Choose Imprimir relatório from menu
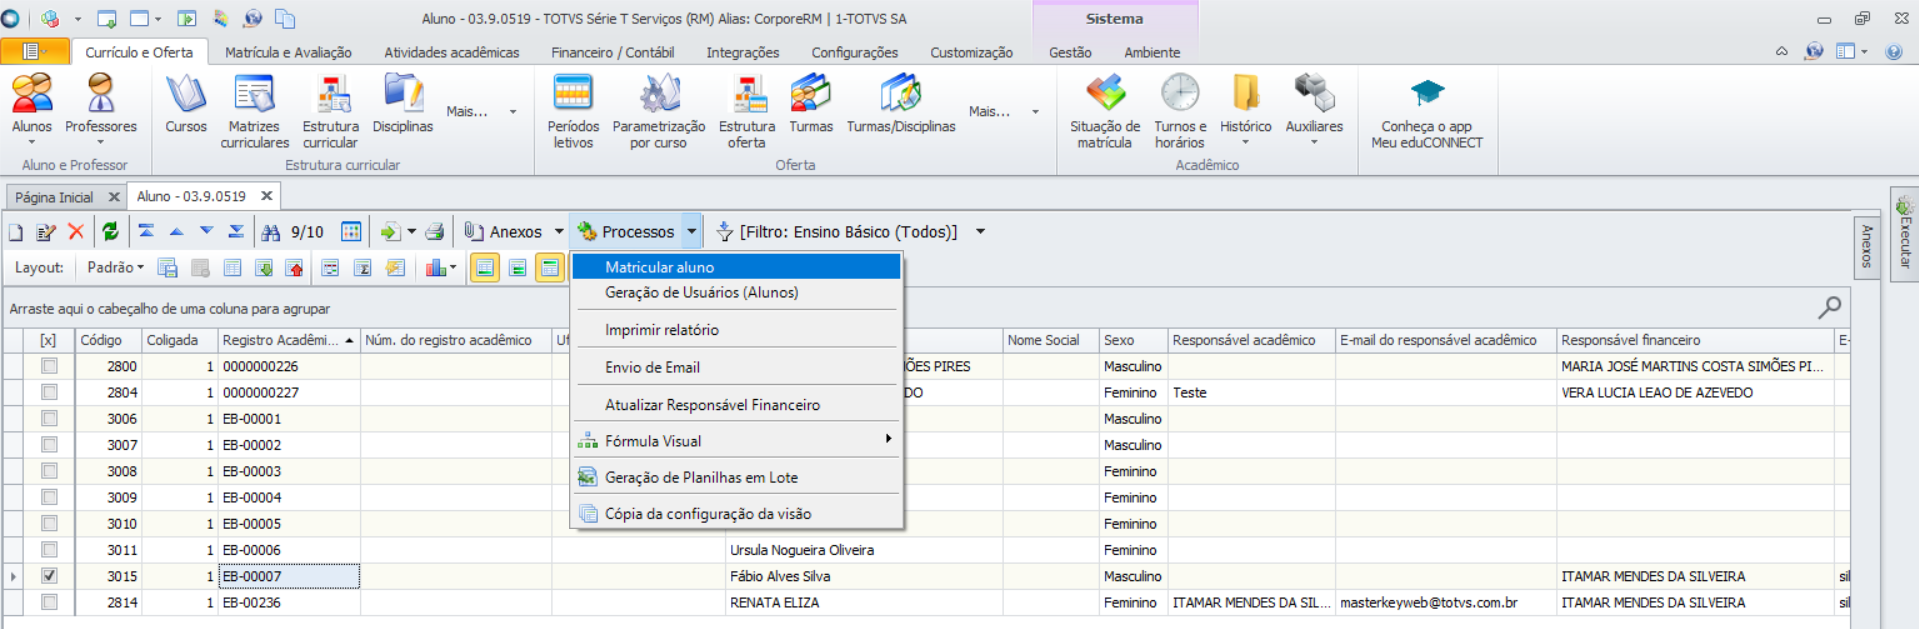Viewport: 1919px width, 629px height. 737,330
